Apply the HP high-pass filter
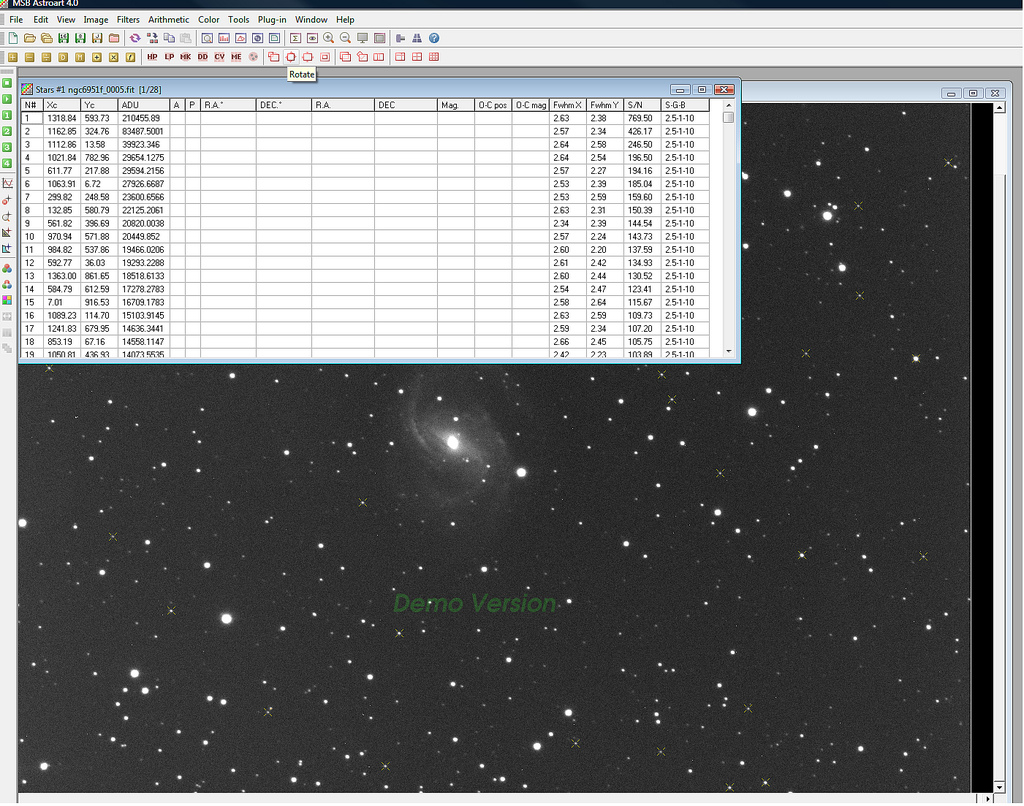This screenshot has height=806, width=1024. coord(152,57)
